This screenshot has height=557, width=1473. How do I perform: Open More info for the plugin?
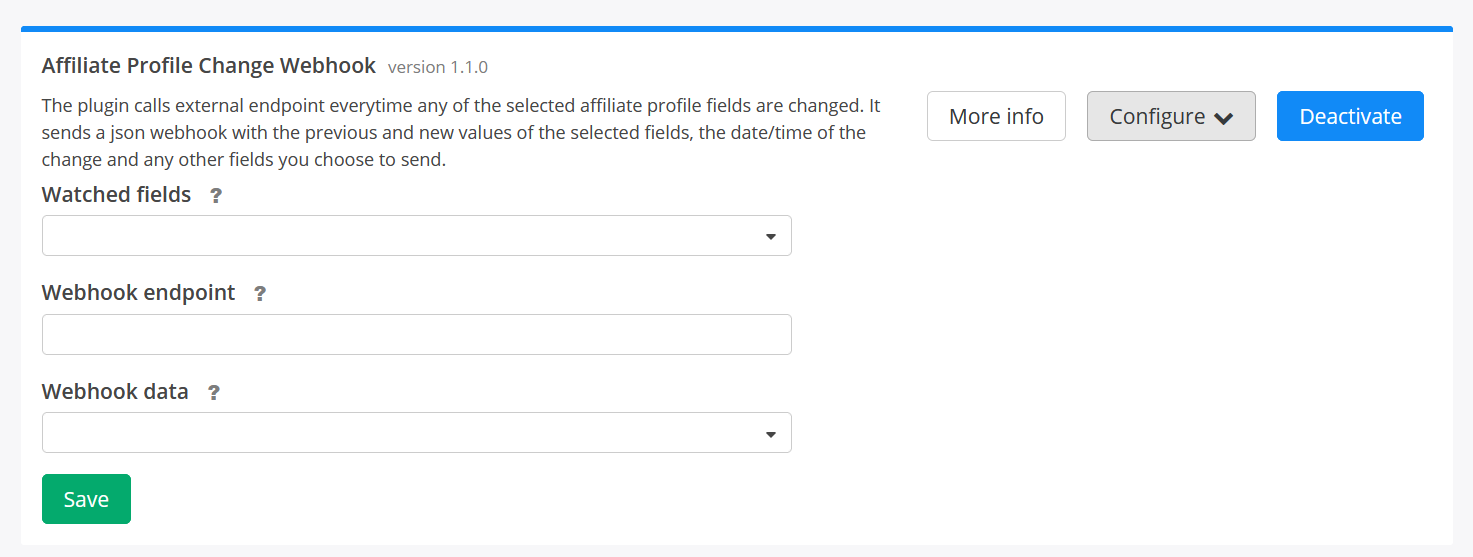(996, 117)
